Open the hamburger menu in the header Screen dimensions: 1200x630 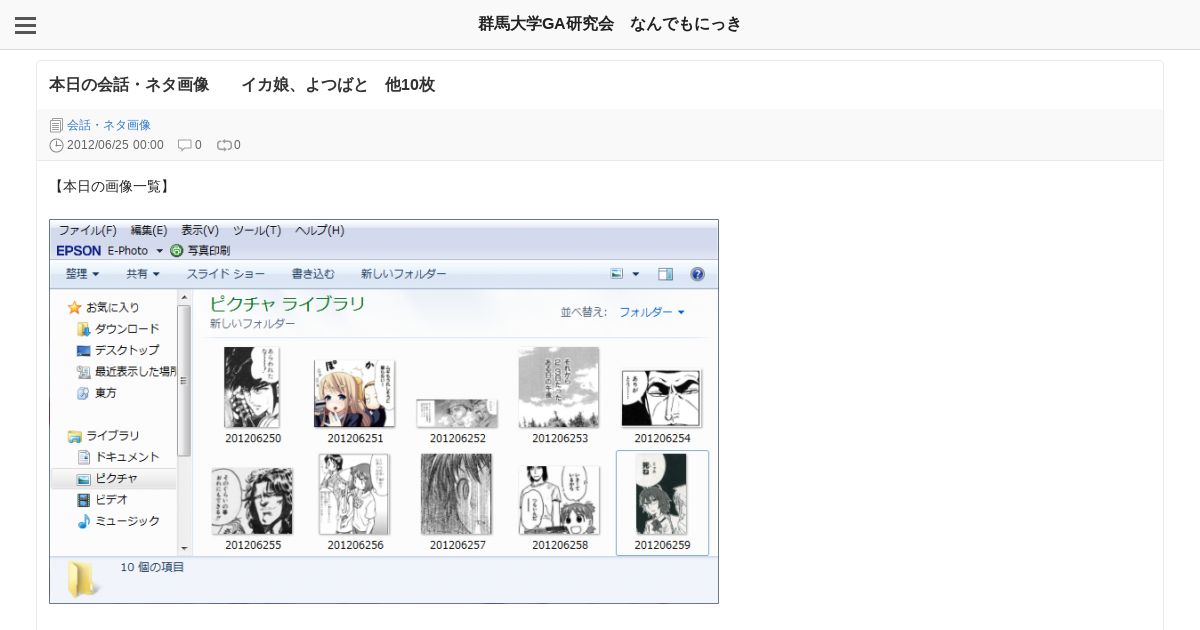[25, 25]
